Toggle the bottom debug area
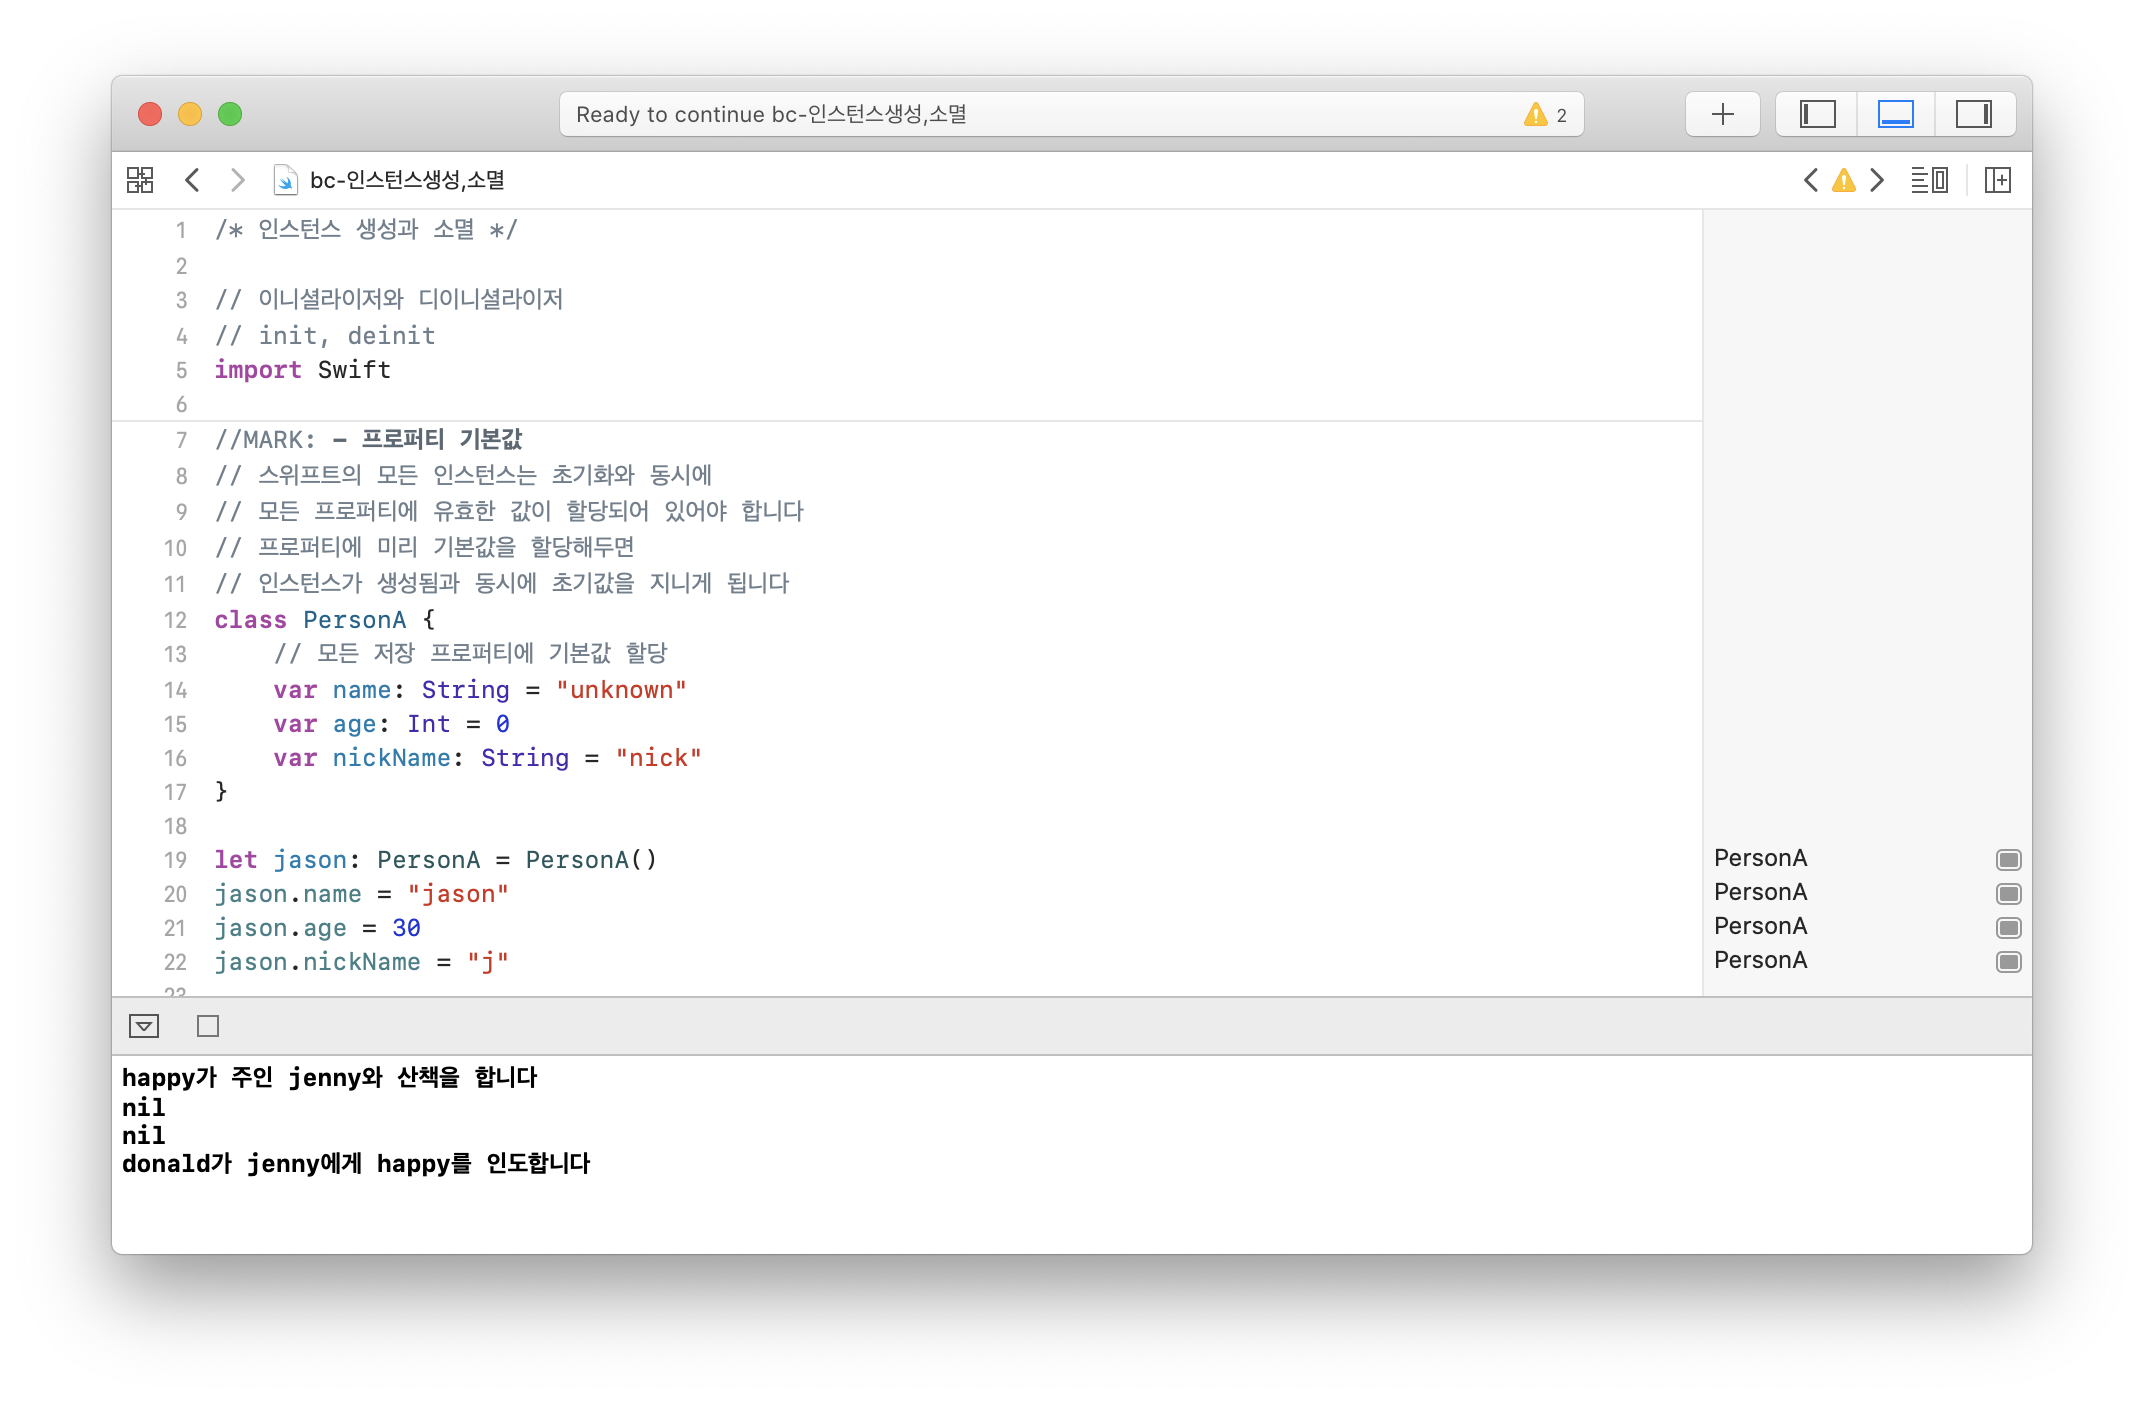Image resolution: width=2144 pixels, height=1402 pixels. 1895,114
